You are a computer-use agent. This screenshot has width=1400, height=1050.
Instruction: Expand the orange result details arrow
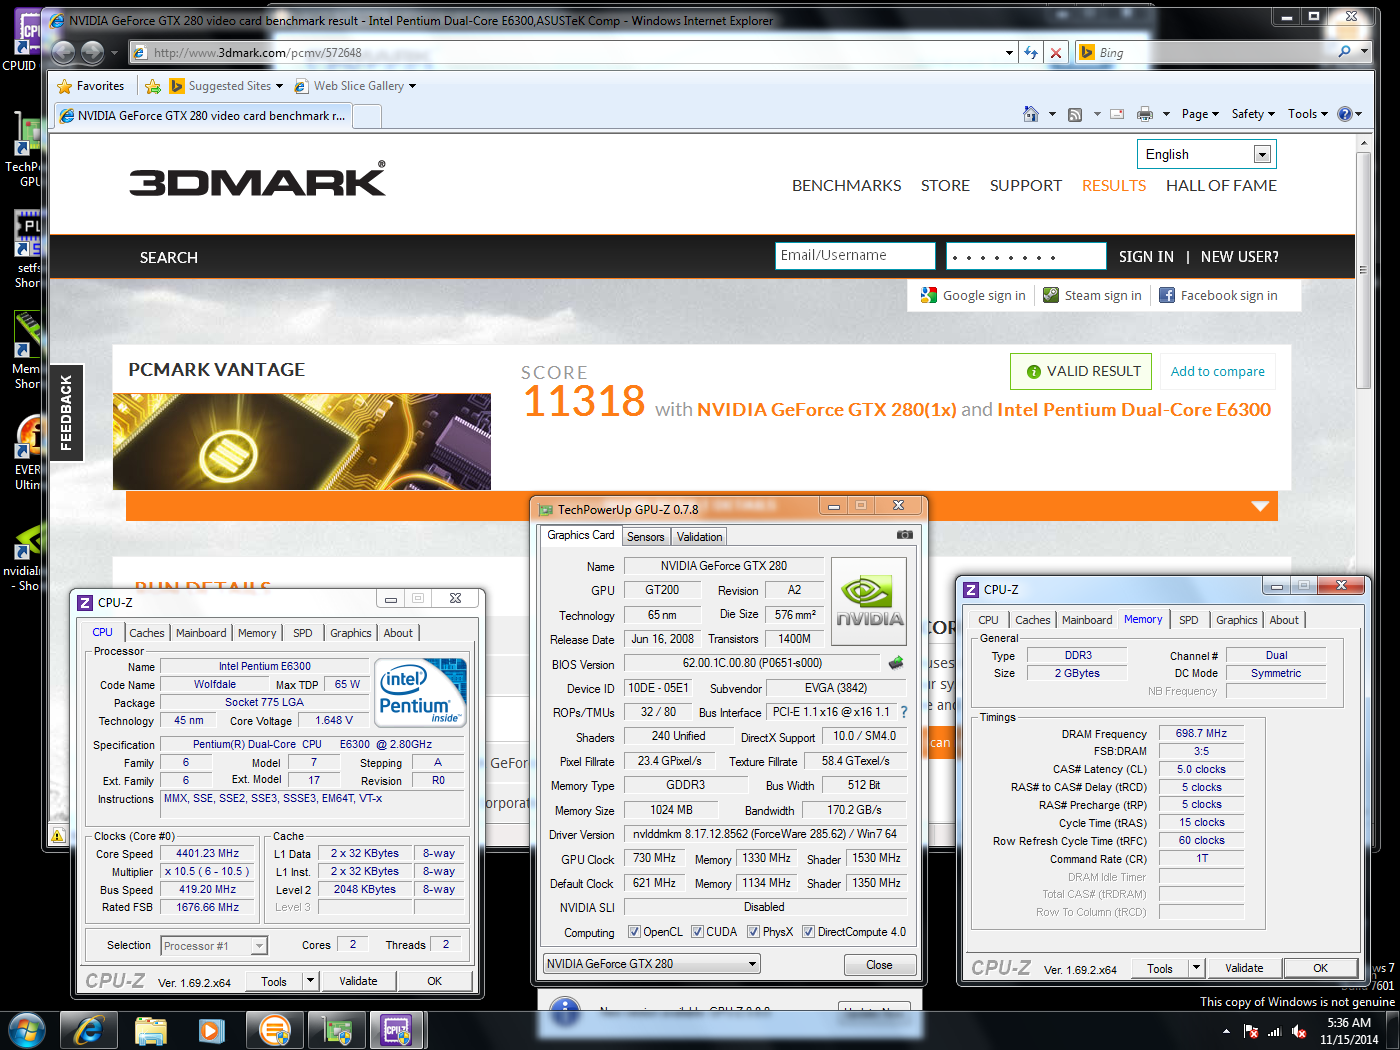coord(1260,506)
